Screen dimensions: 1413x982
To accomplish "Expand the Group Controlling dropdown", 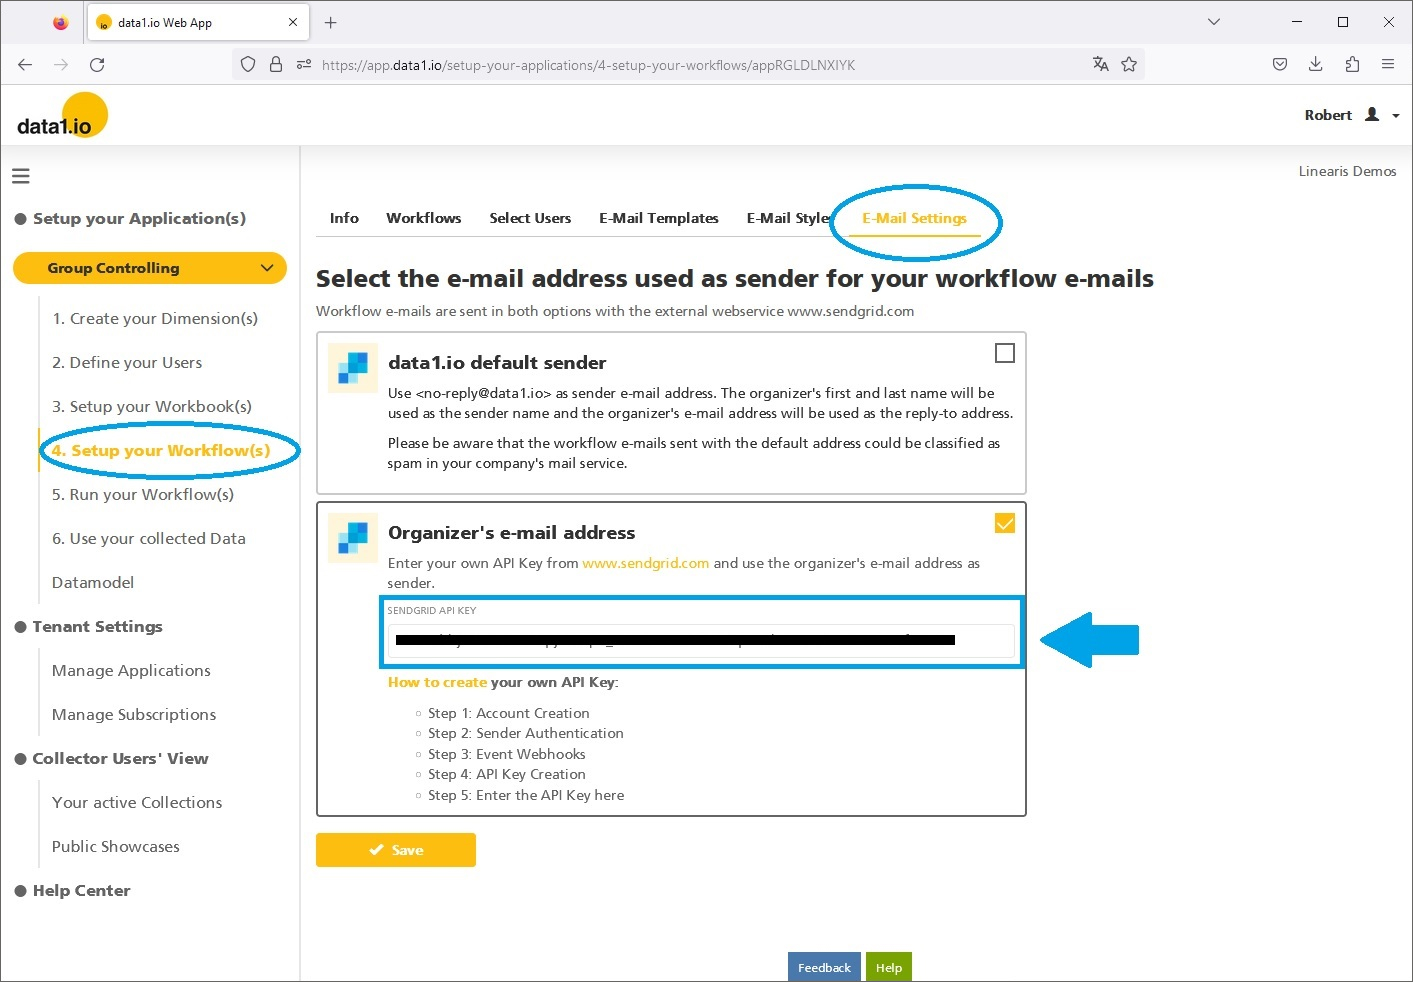I will [x=150, y=268].
